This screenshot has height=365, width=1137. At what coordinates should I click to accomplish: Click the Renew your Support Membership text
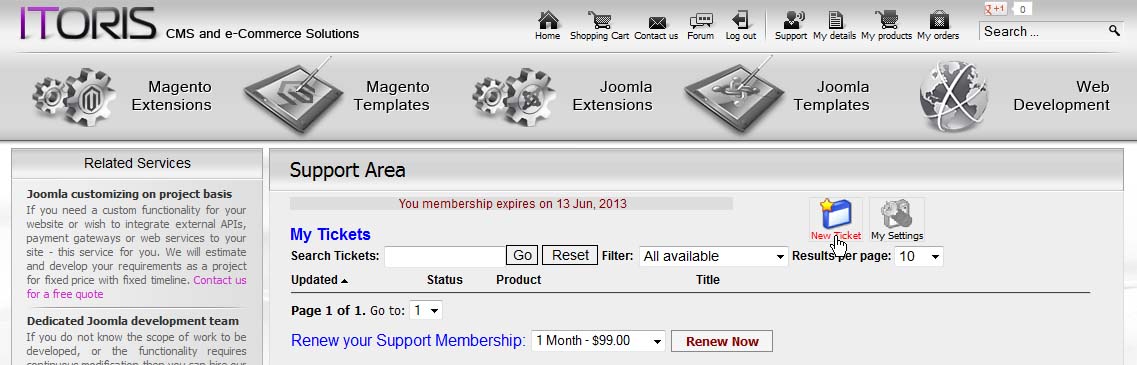coord(408,340)
